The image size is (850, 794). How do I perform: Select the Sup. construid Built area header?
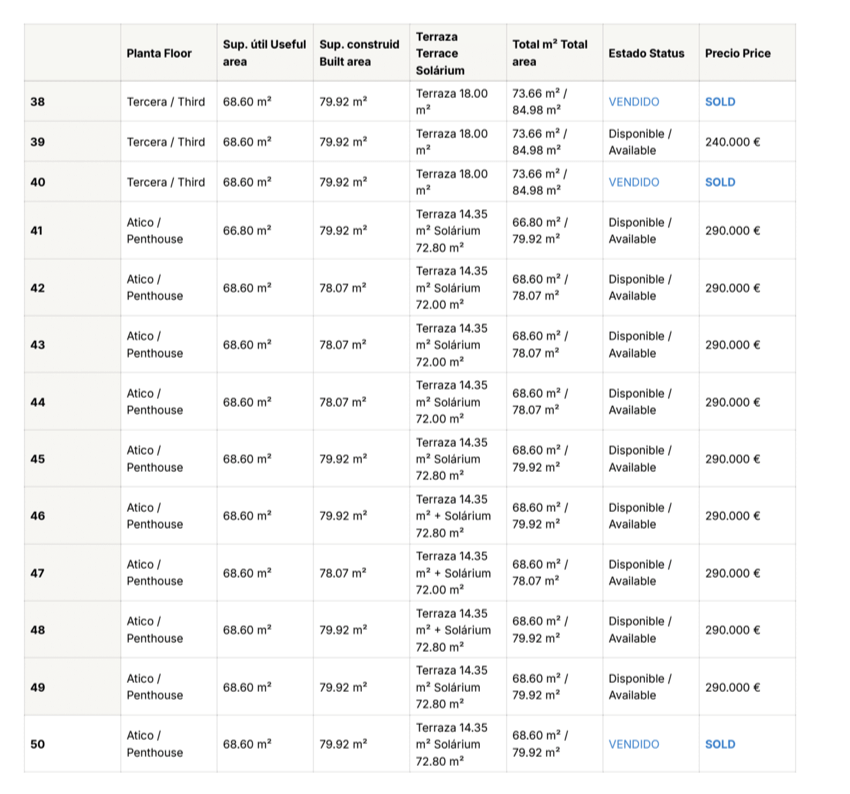coord(359,53)
